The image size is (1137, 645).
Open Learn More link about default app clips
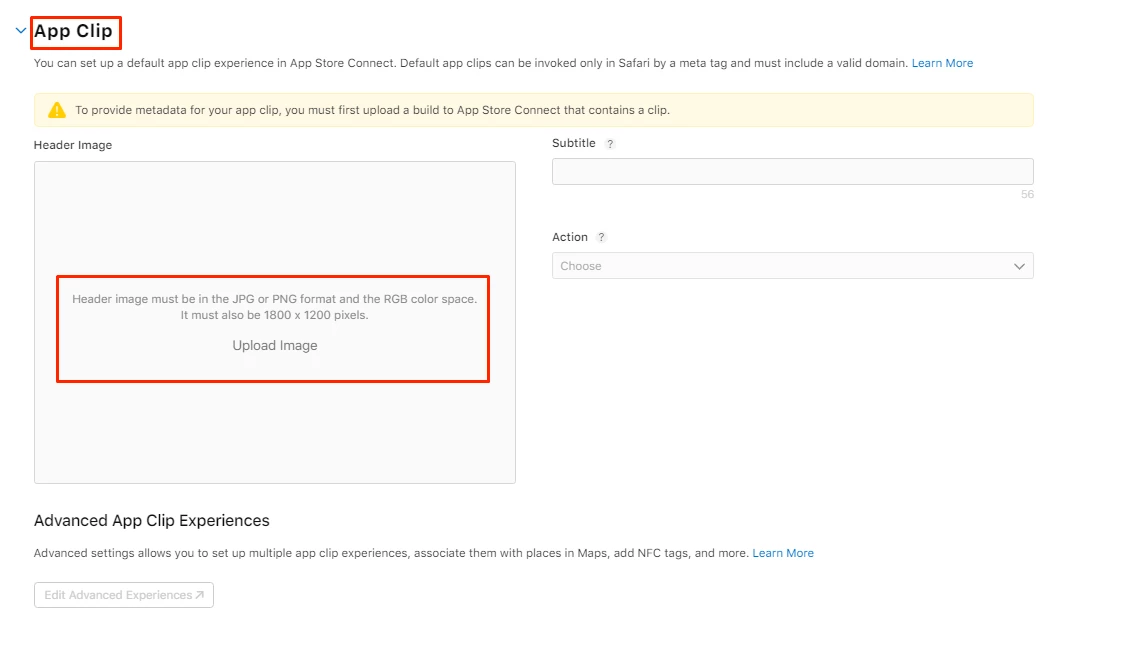point(942,63)
